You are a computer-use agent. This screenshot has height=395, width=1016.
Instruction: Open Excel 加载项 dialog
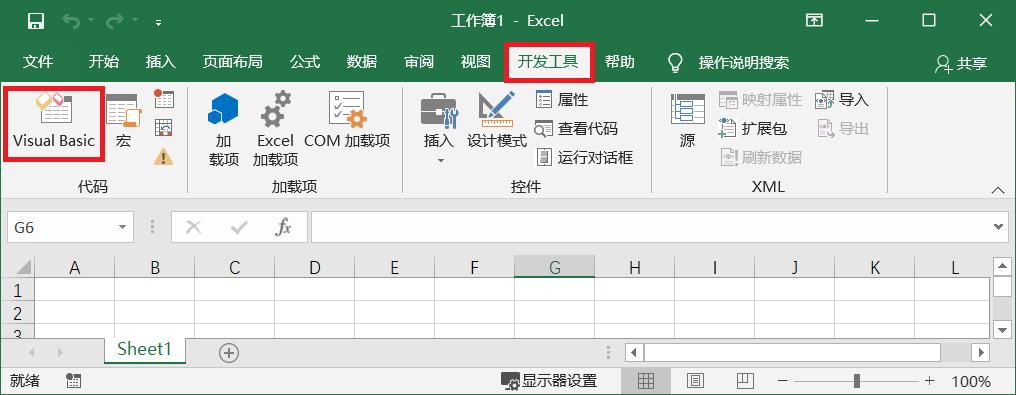coord(275,130)
